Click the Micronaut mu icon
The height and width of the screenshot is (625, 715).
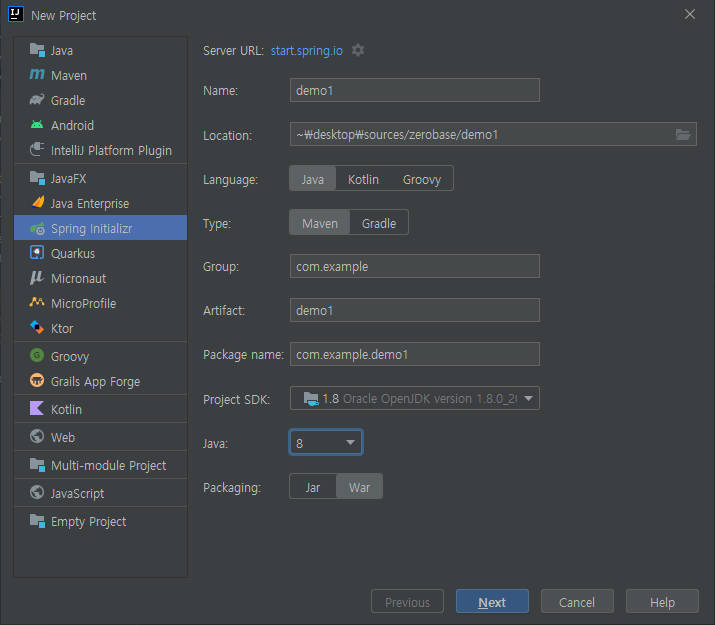(x=36, y=278)
